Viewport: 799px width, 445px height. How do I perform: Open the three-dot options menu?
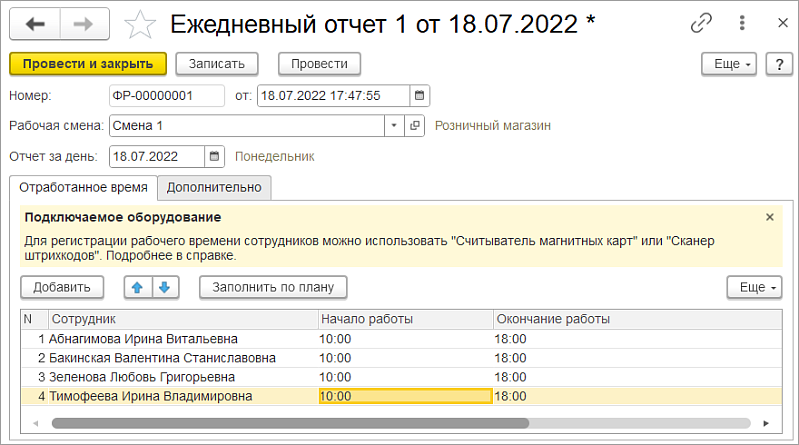[742, 23]
